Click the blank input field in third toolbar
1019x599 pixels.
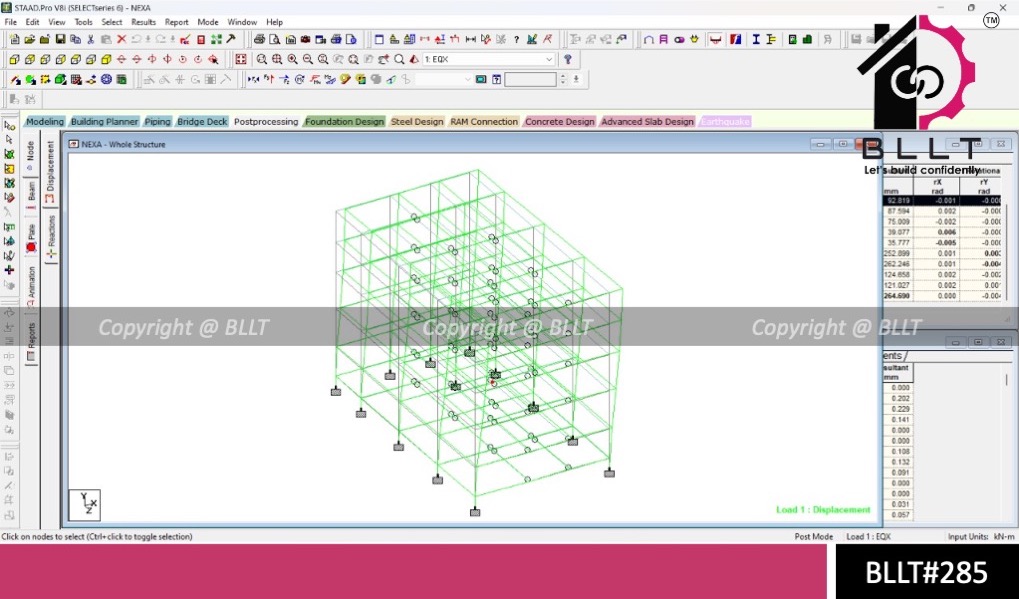click(530, 79)
